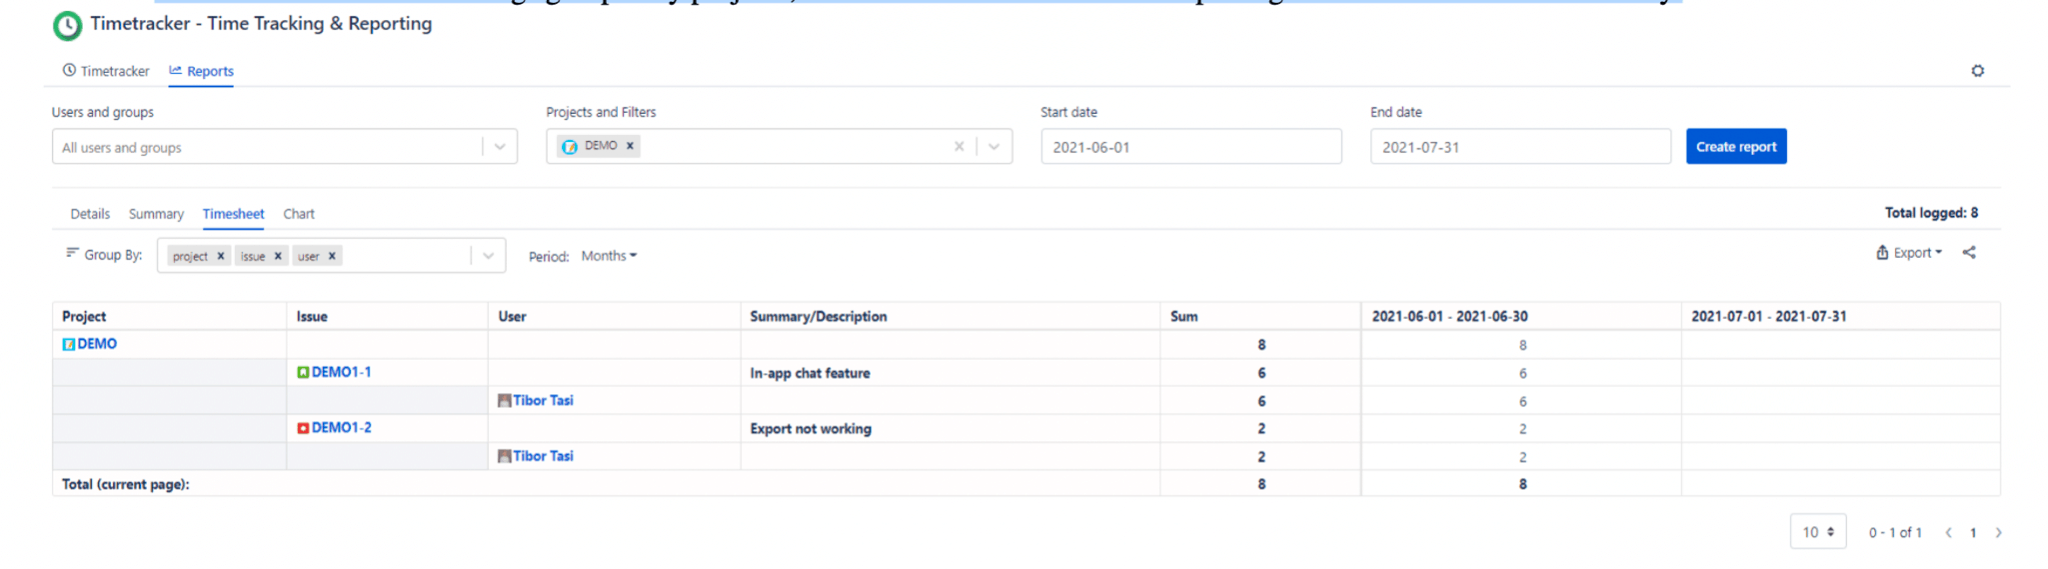Click the share report icon
Screen dimensions: 2048x569
(1969, 252)
